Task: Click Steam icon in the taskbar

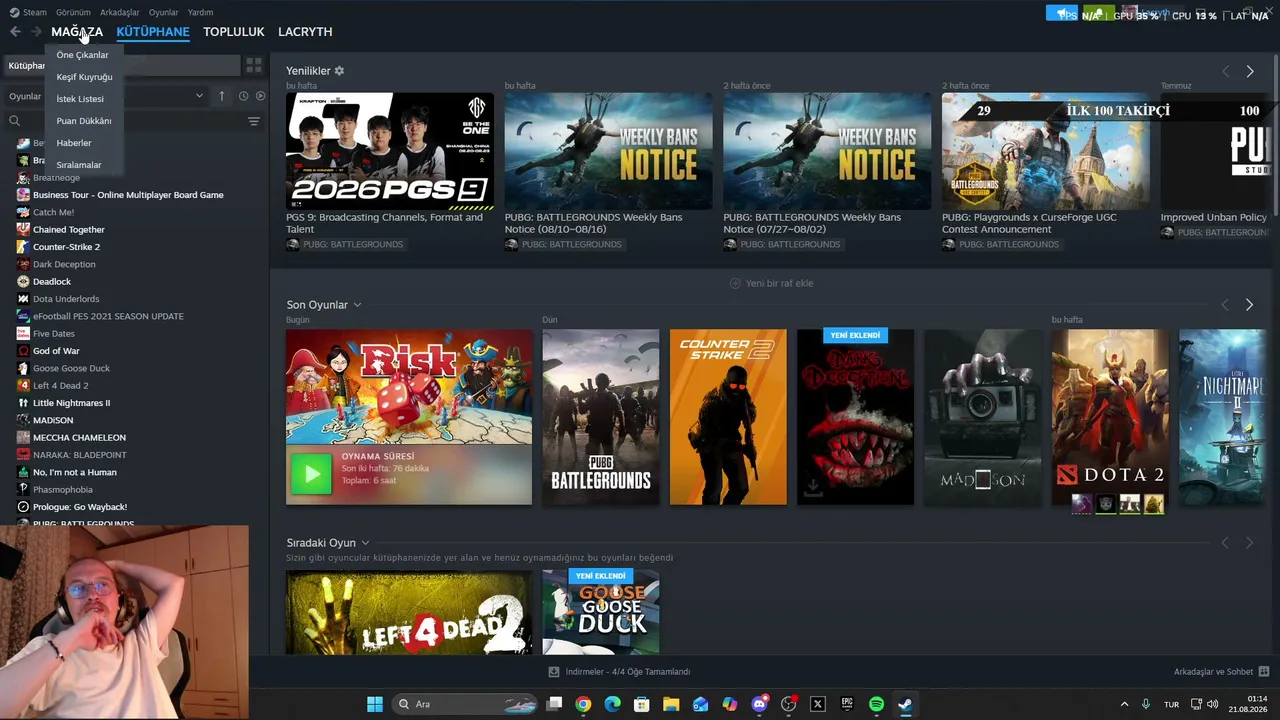Action: coord(905,704)
